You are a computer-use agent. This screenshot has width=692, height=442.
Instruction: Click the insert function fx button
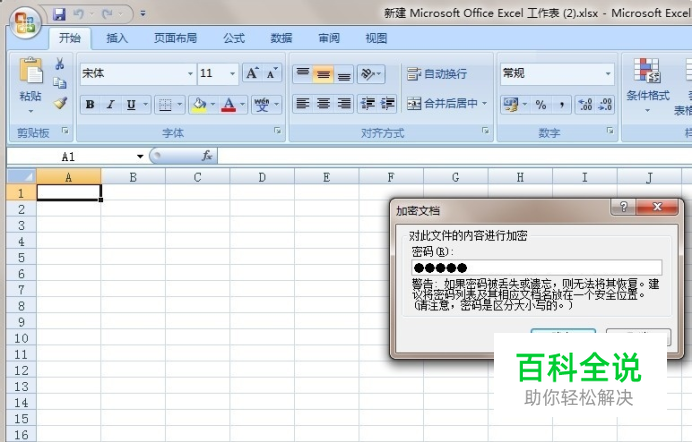[x=207, y=156]
